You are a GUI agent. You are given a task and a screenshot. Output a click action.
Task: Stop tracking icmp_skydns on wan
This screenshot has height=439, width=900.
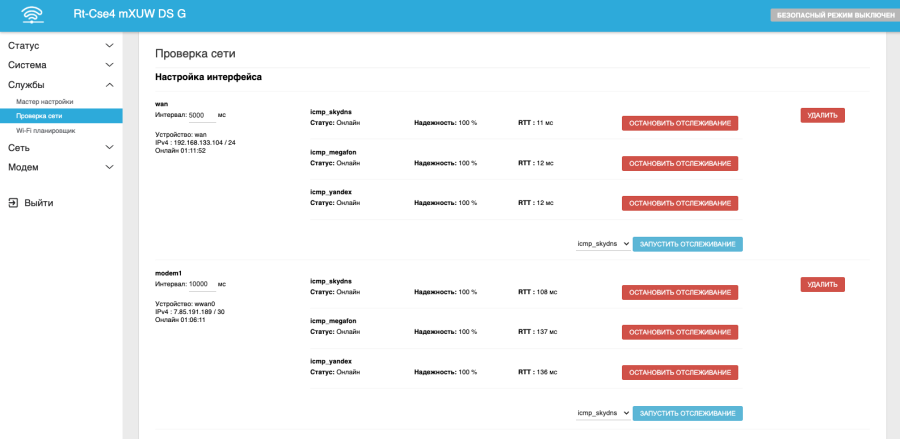[x=680, y=124]
